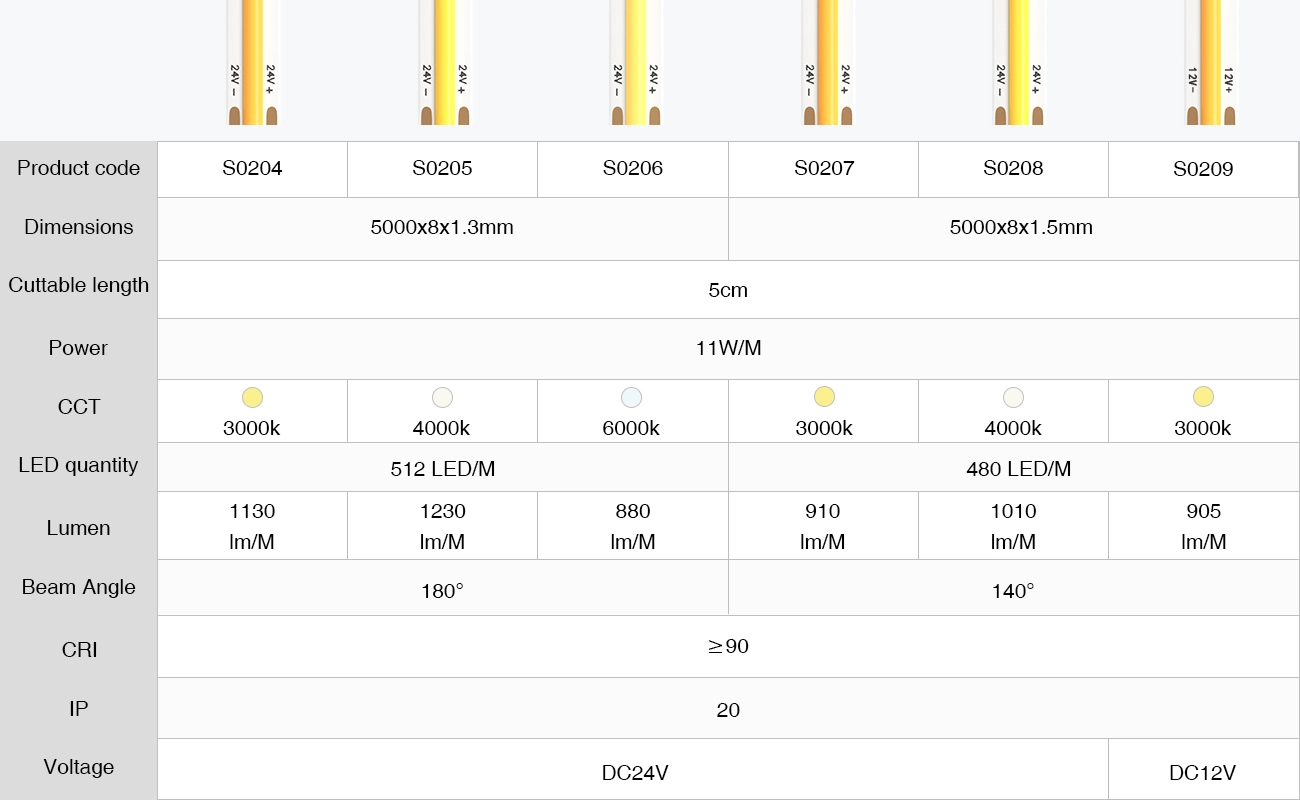Image resolution: width=1300 pixels, height=800 pixels.
Task: Click the 3000k color dot under S0207
Action: coord(824,397)
